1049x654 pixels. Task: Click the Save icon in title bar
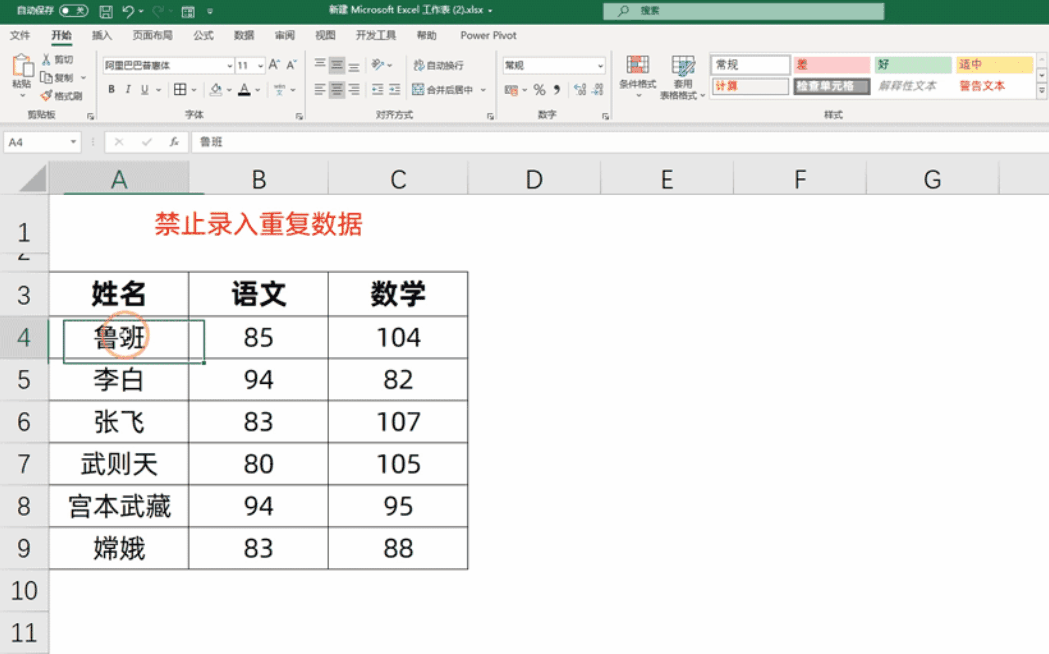106,11
